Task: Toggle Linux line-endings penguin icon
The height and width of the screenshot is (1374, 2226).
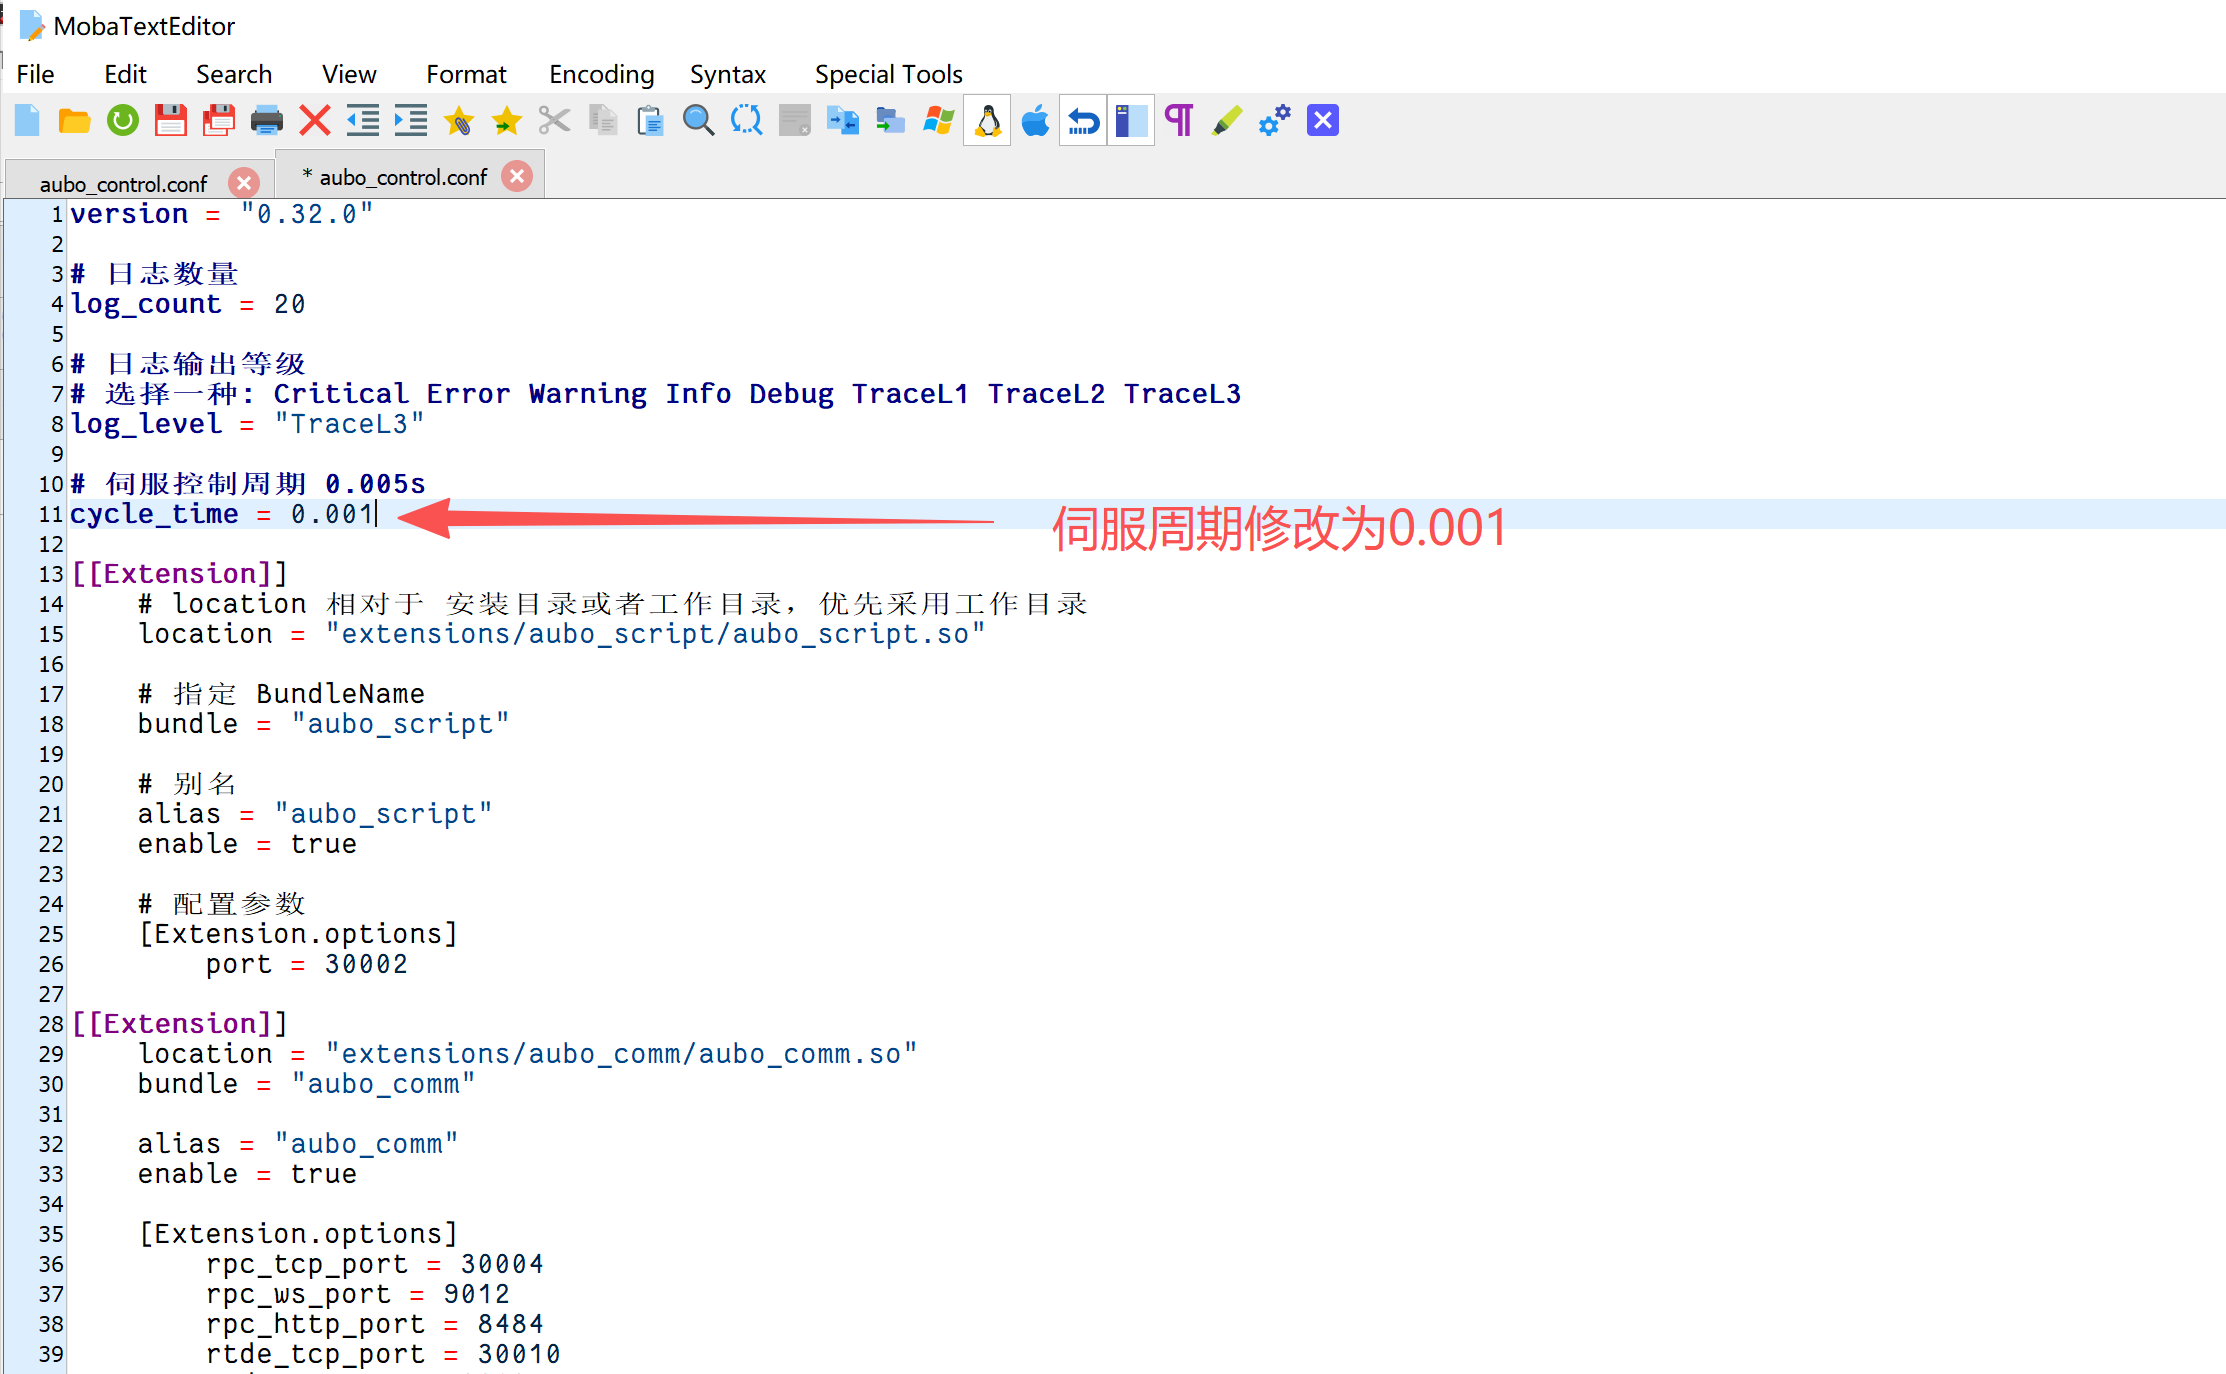Action: pyautogui.click(x=987, y=121)
